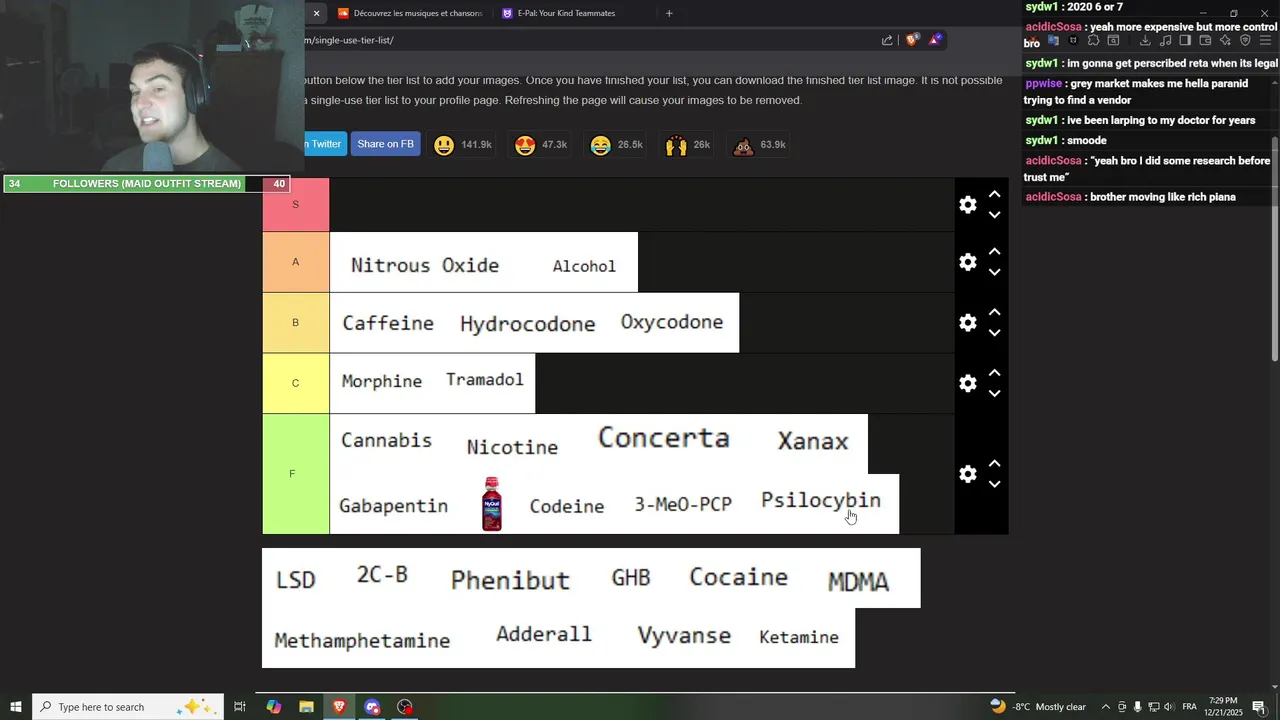Viewport: 1280px width, 720px height.
Task: Open settings gear for the C tier row
Action: [x=967, y=383]
